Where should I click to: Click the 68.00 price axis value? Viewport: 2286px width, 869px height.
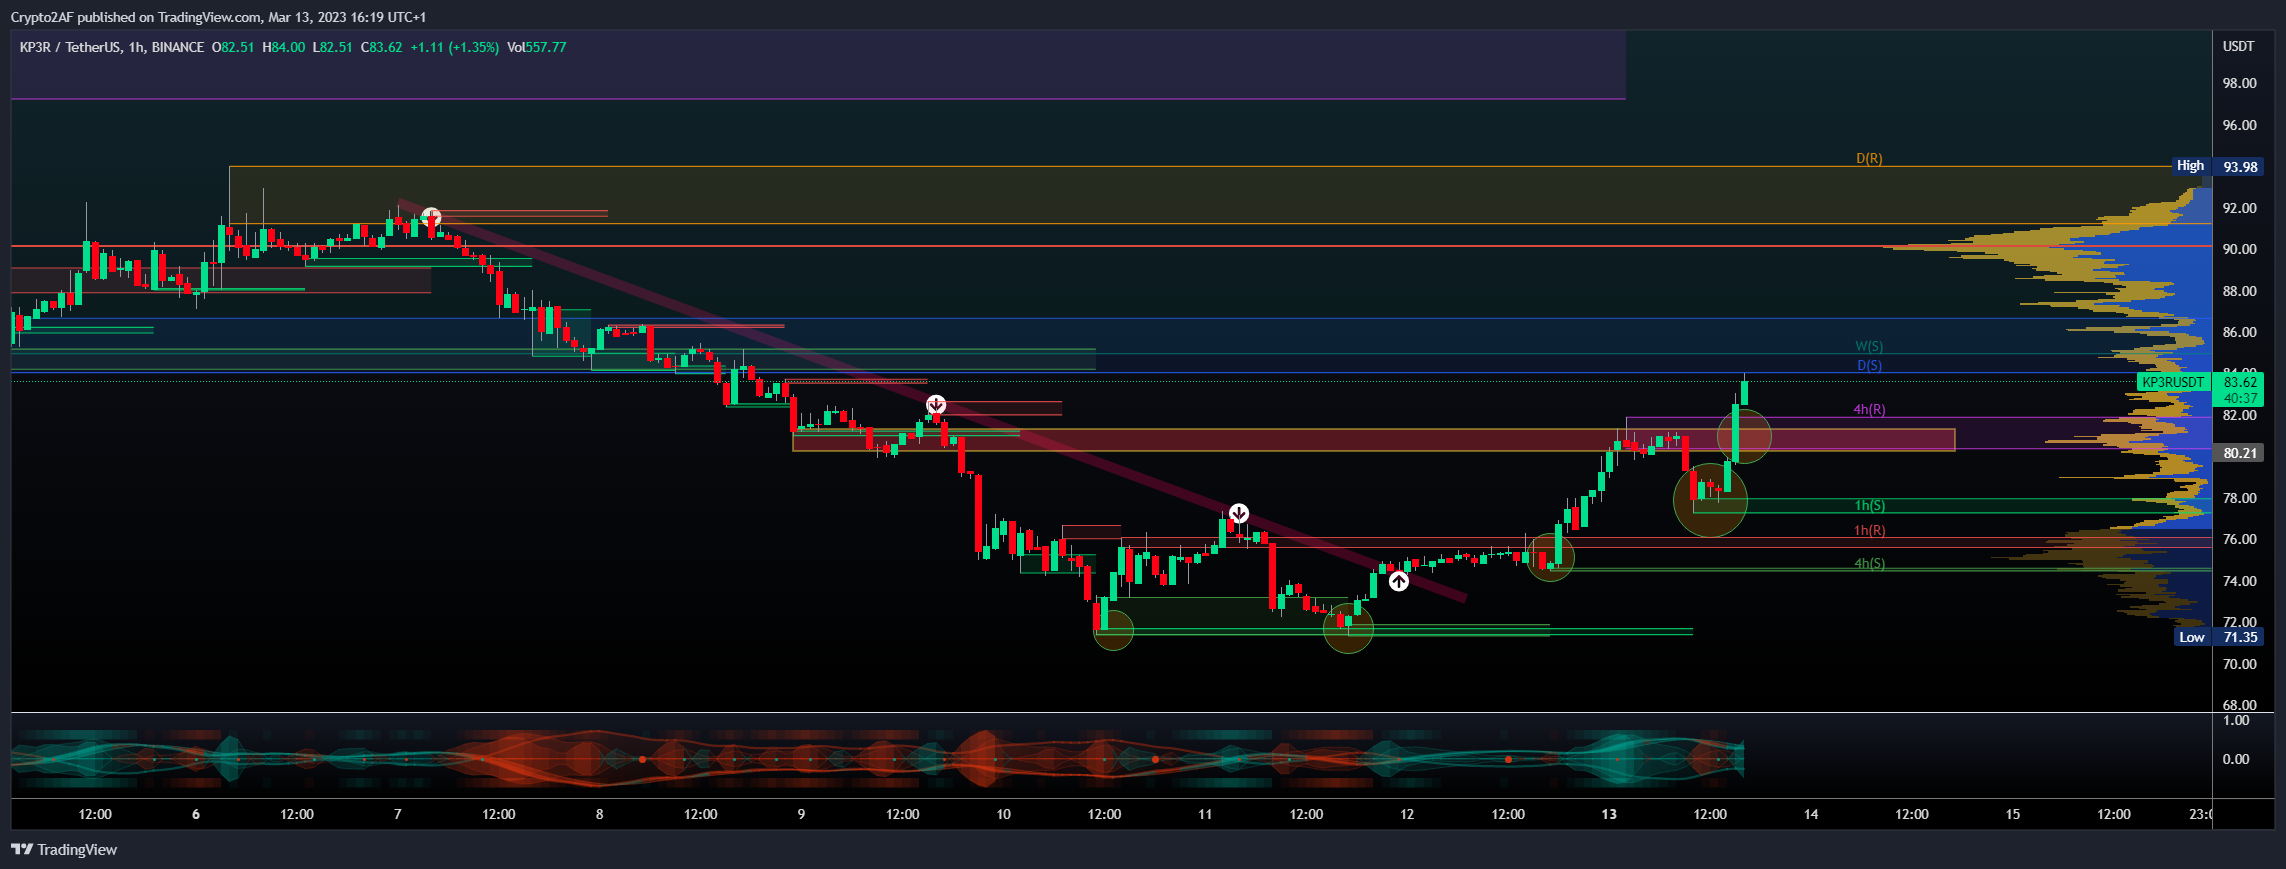[2239, 705]
